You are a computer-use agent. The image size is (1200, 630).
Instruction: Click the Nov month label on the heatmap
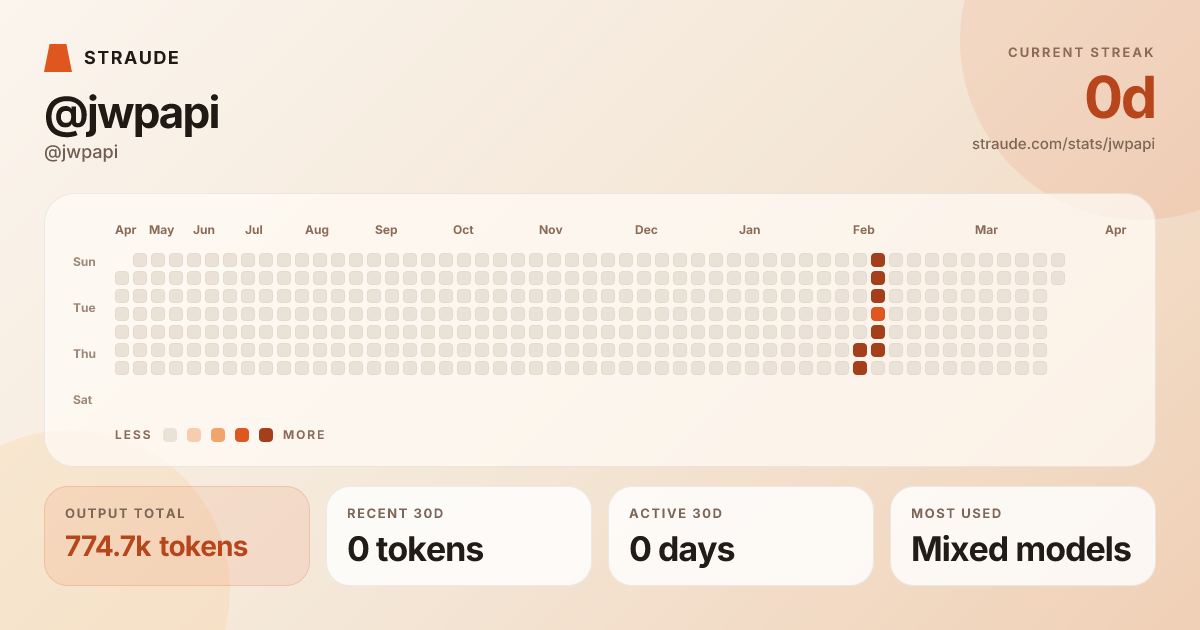(x=551, y=230)
